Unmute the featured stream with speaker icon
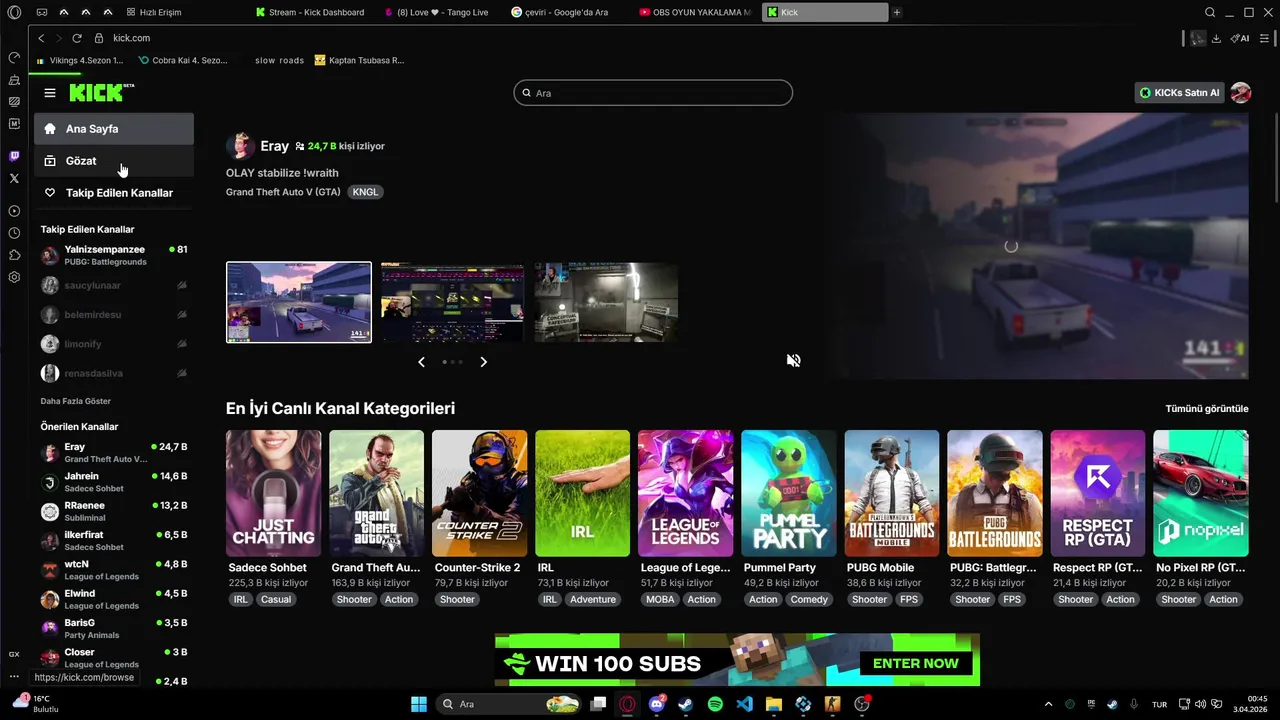 tap(793, 361)
